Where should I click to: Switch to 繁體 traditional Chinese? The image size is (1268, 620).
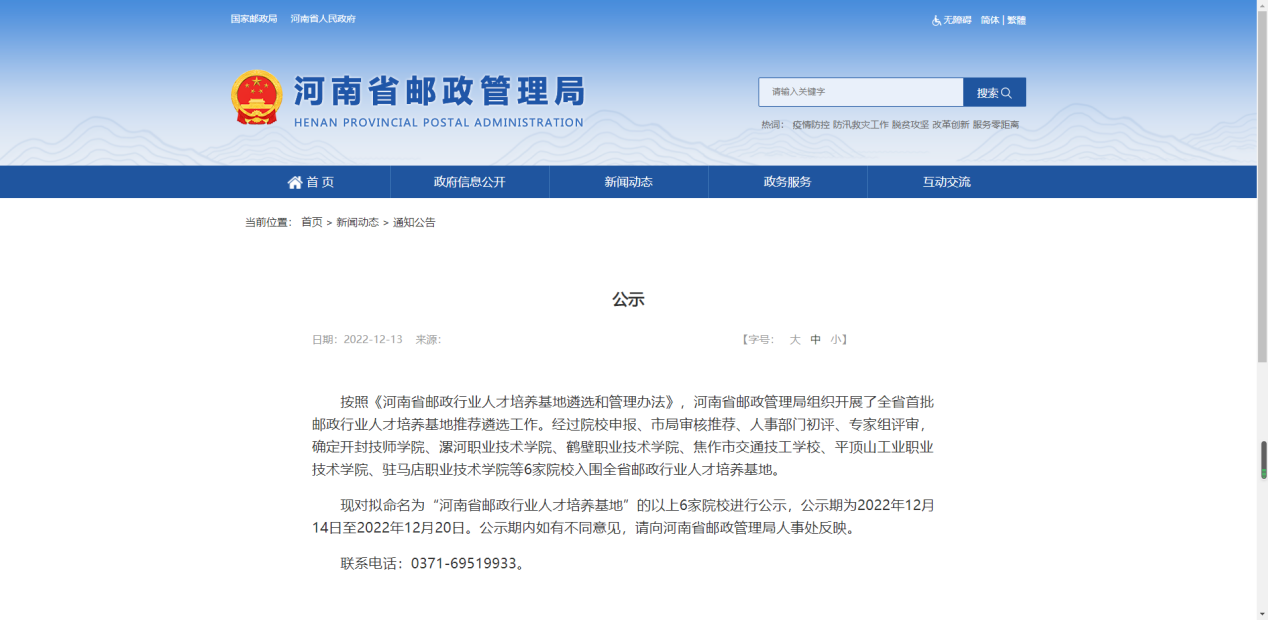pos(1016,20)
